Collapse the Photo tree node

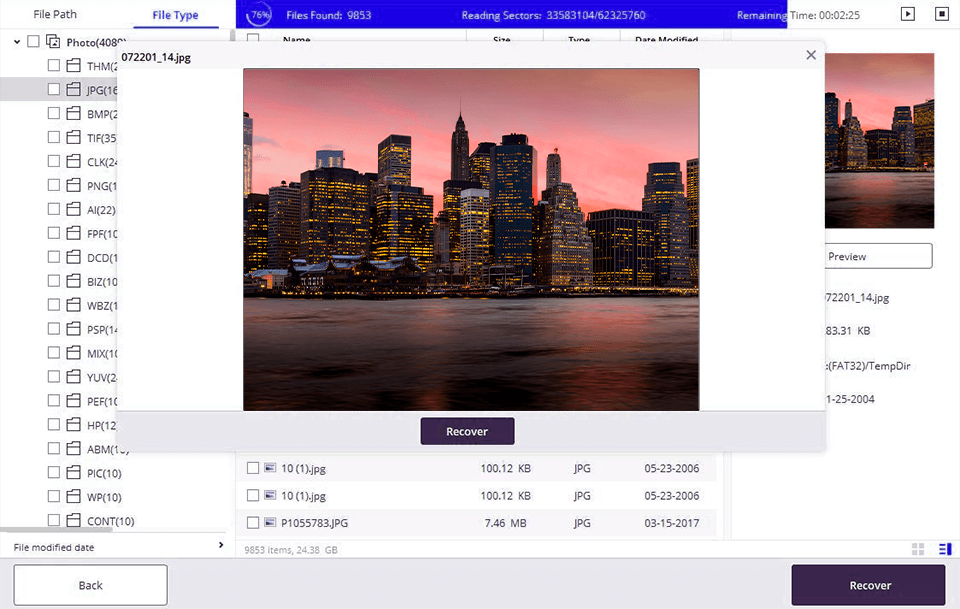(17, 42)
